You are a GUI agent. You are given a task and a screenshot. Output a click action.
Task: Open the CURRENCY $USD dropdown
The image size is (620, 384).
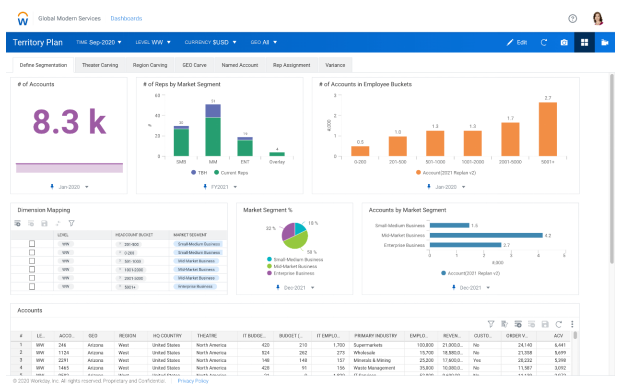coord(210,42)
